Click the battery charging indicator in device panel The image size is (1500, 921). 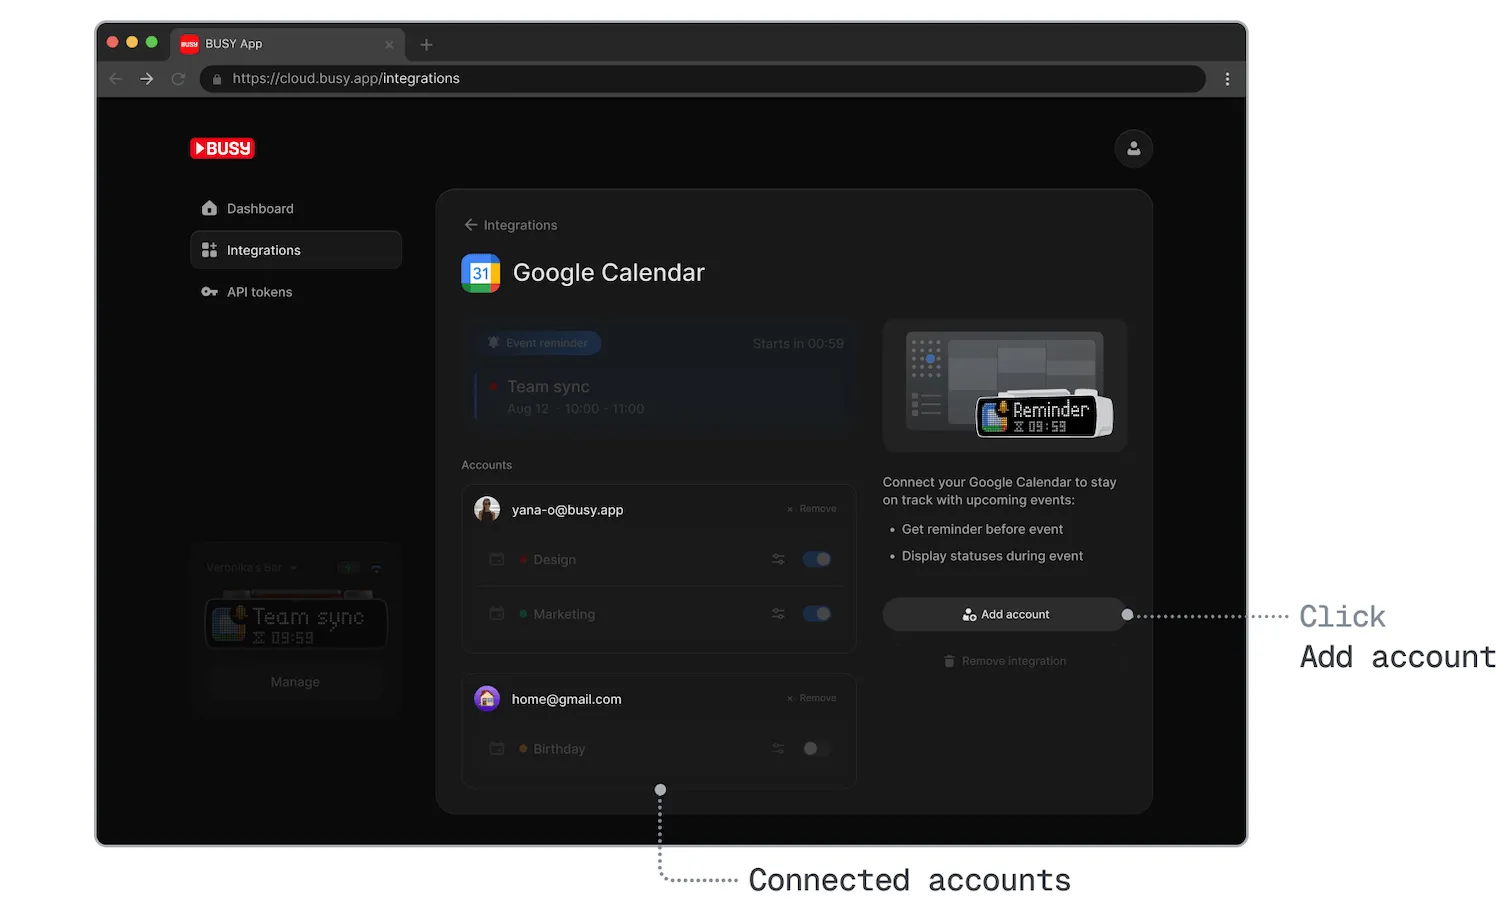[349, 568]
